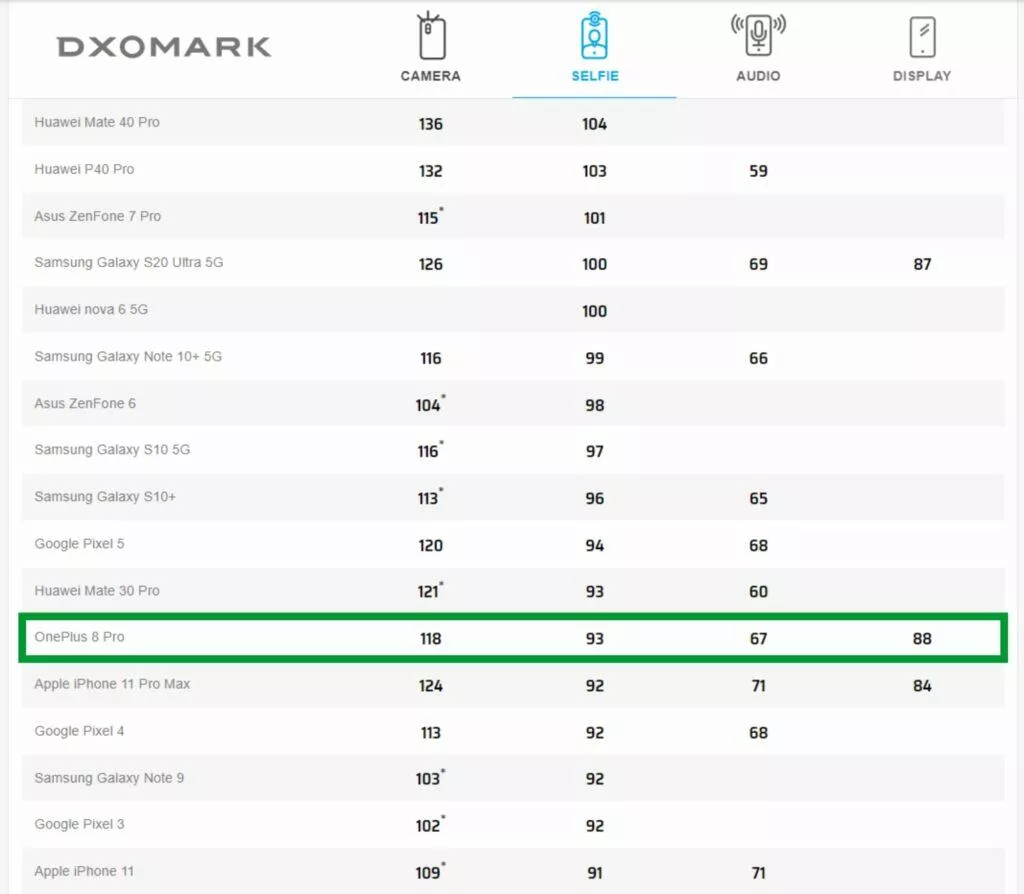Click selfie score 94 for Google Pixel 5

tap(594, 546)
